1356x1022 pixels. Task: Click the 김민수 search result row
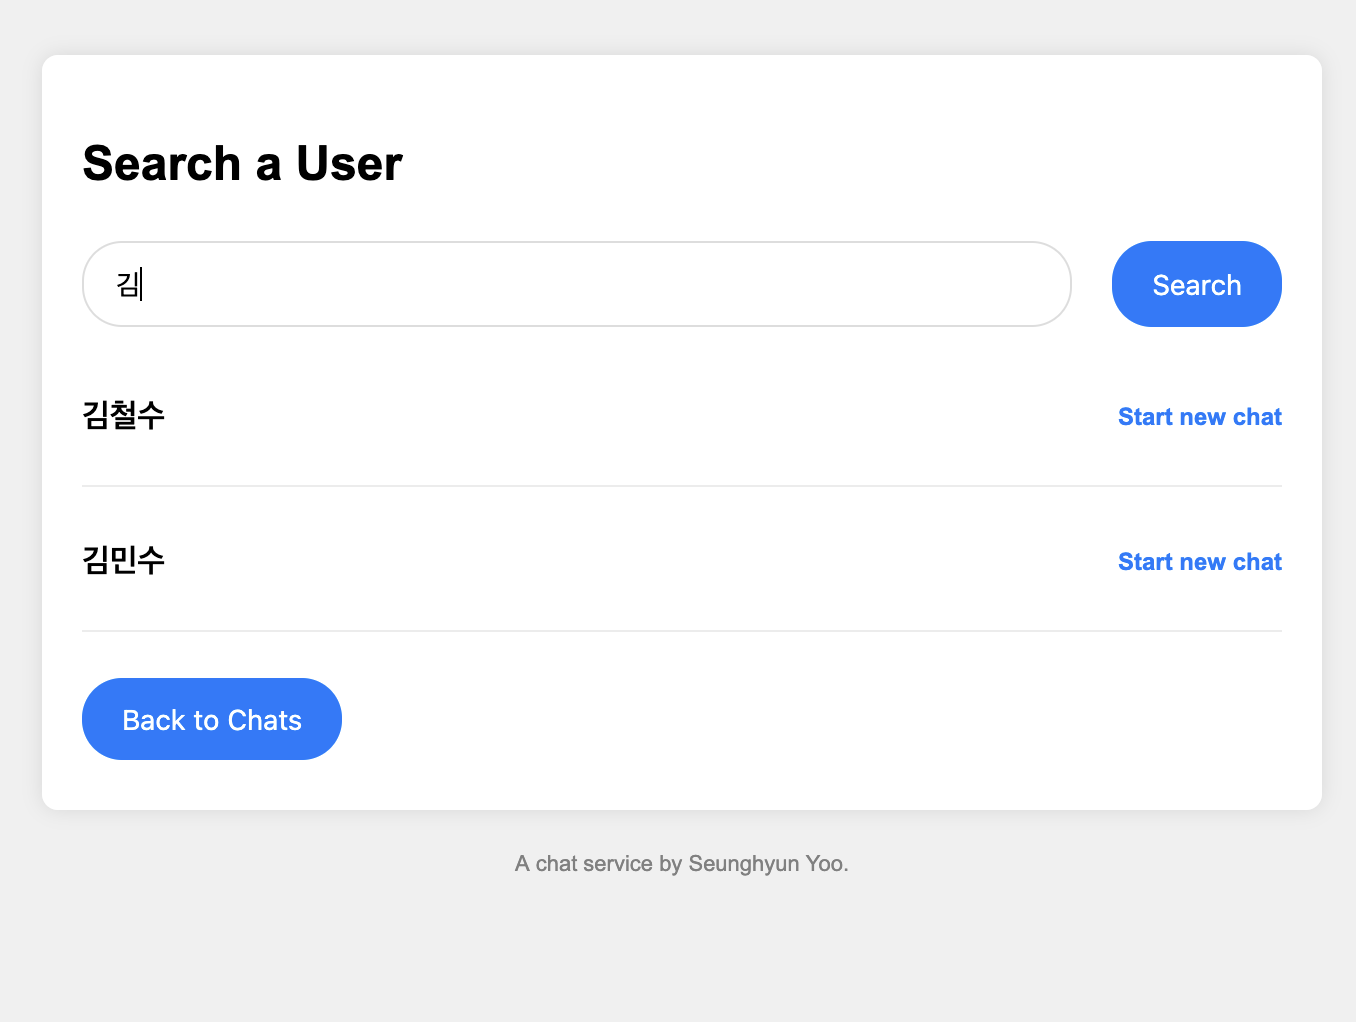[600, 561]
